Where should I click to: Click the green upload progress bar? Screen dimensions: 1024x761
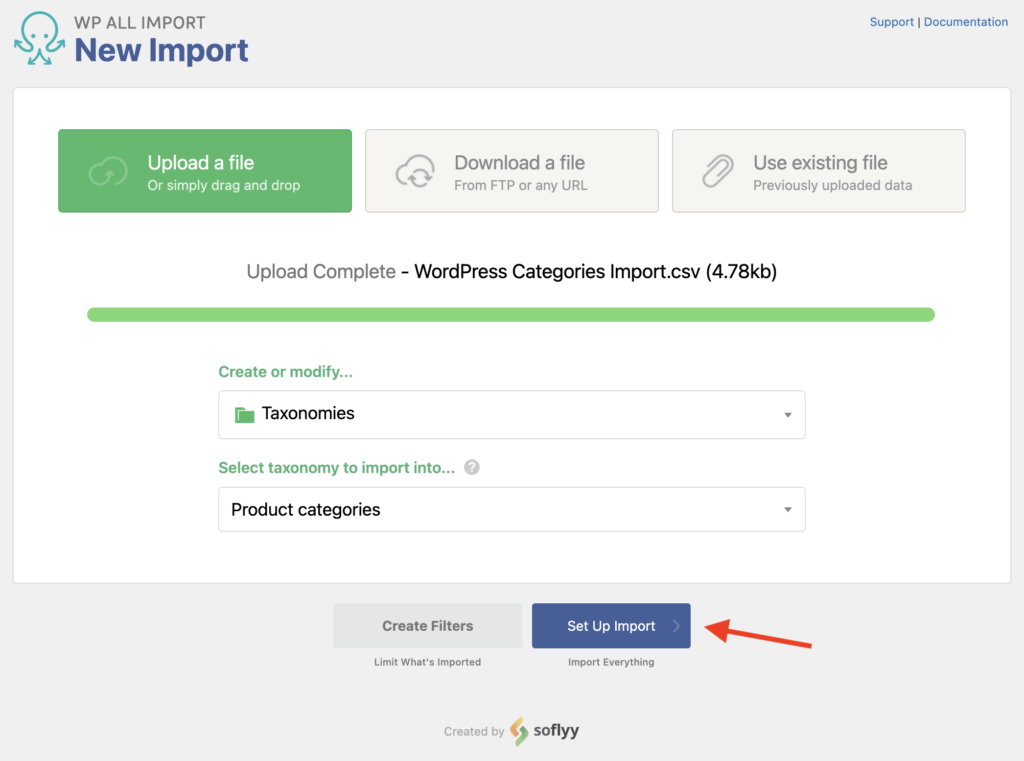point(511,313)
